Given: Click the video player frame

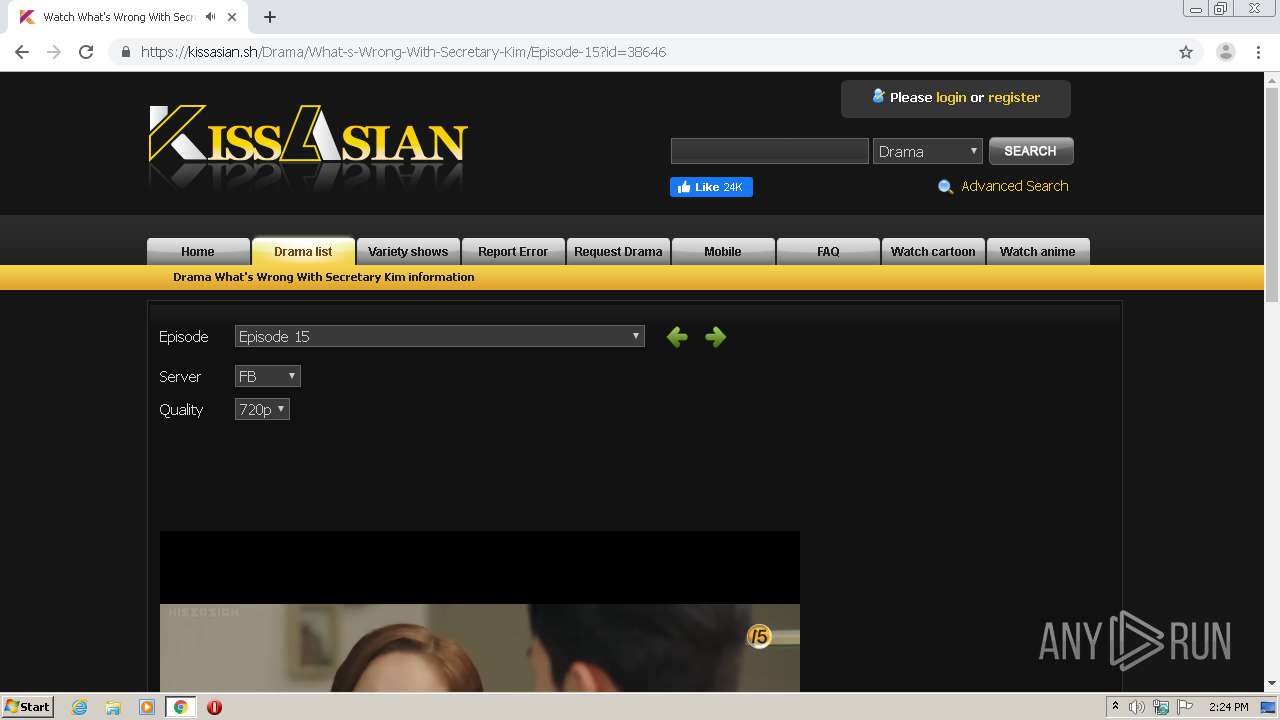Looking at the screenshot, I should [480, 611].
